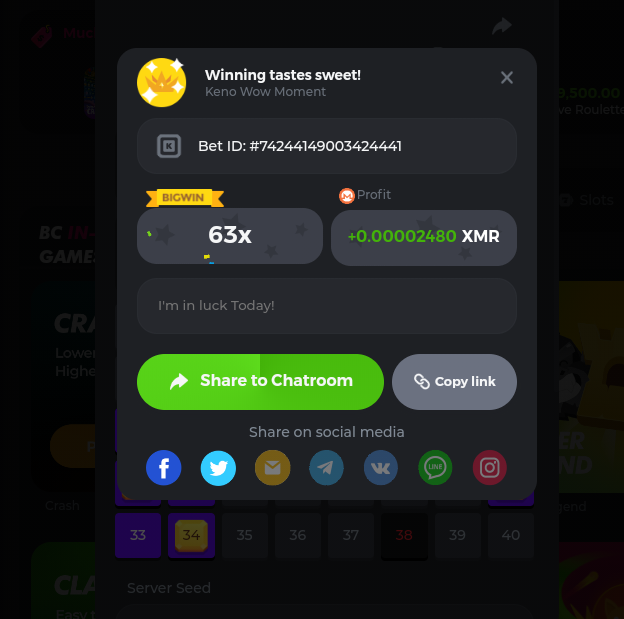Share win on LINE
Viewport: 624px width, 619px height.
coord(435,468)
